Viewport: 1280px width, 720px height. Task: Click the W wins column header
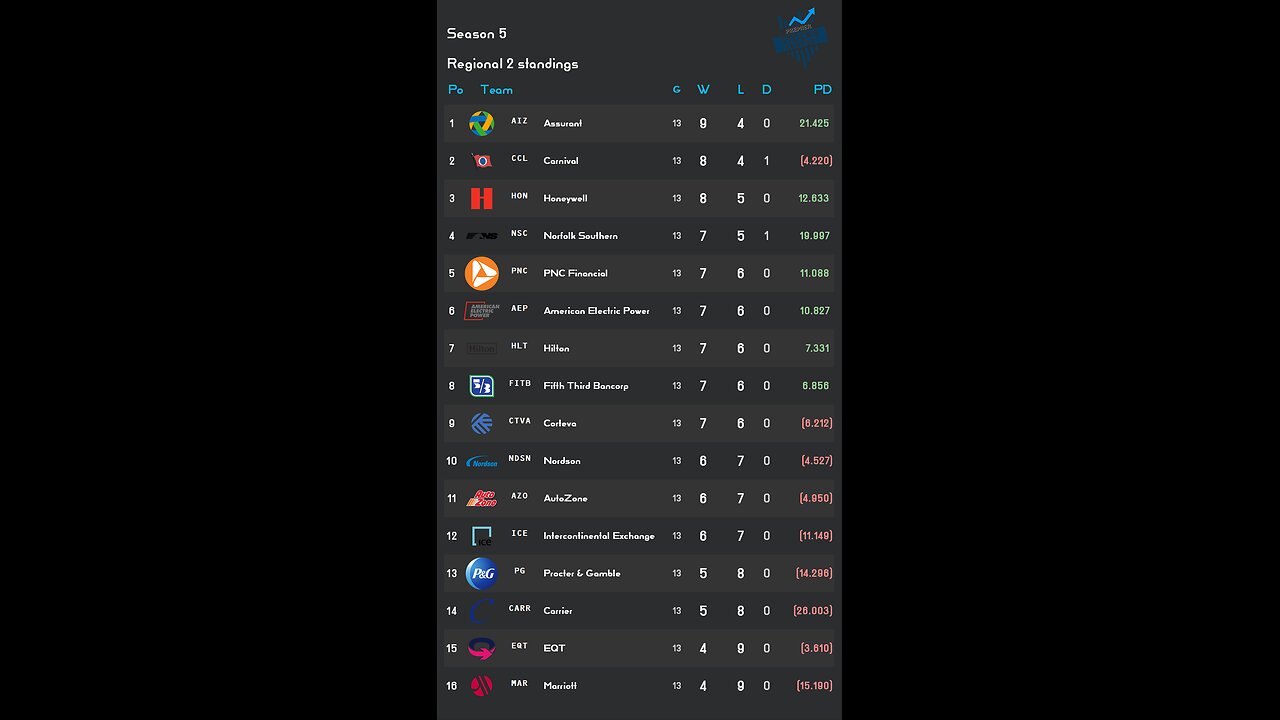pyautogui.click(x=703, y=90)
